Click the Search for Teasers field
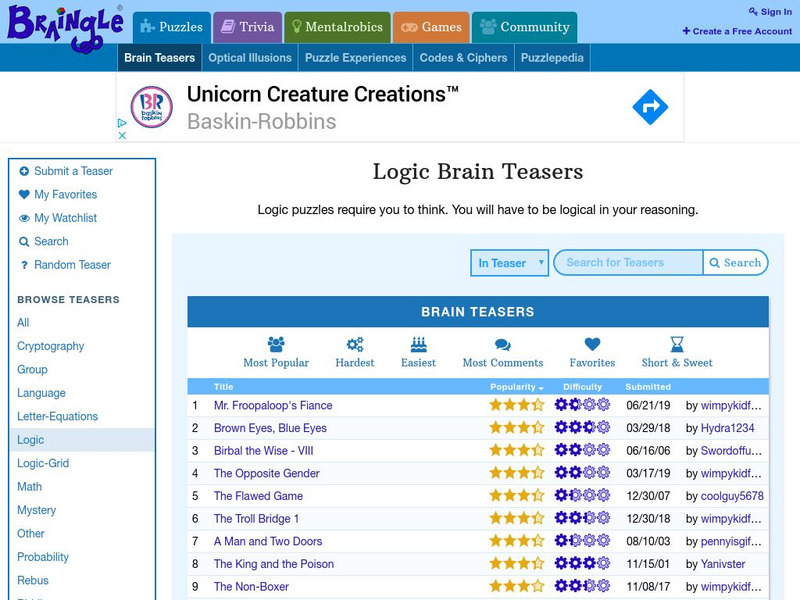This screenshot has height=600, width=800. point(628,263)
